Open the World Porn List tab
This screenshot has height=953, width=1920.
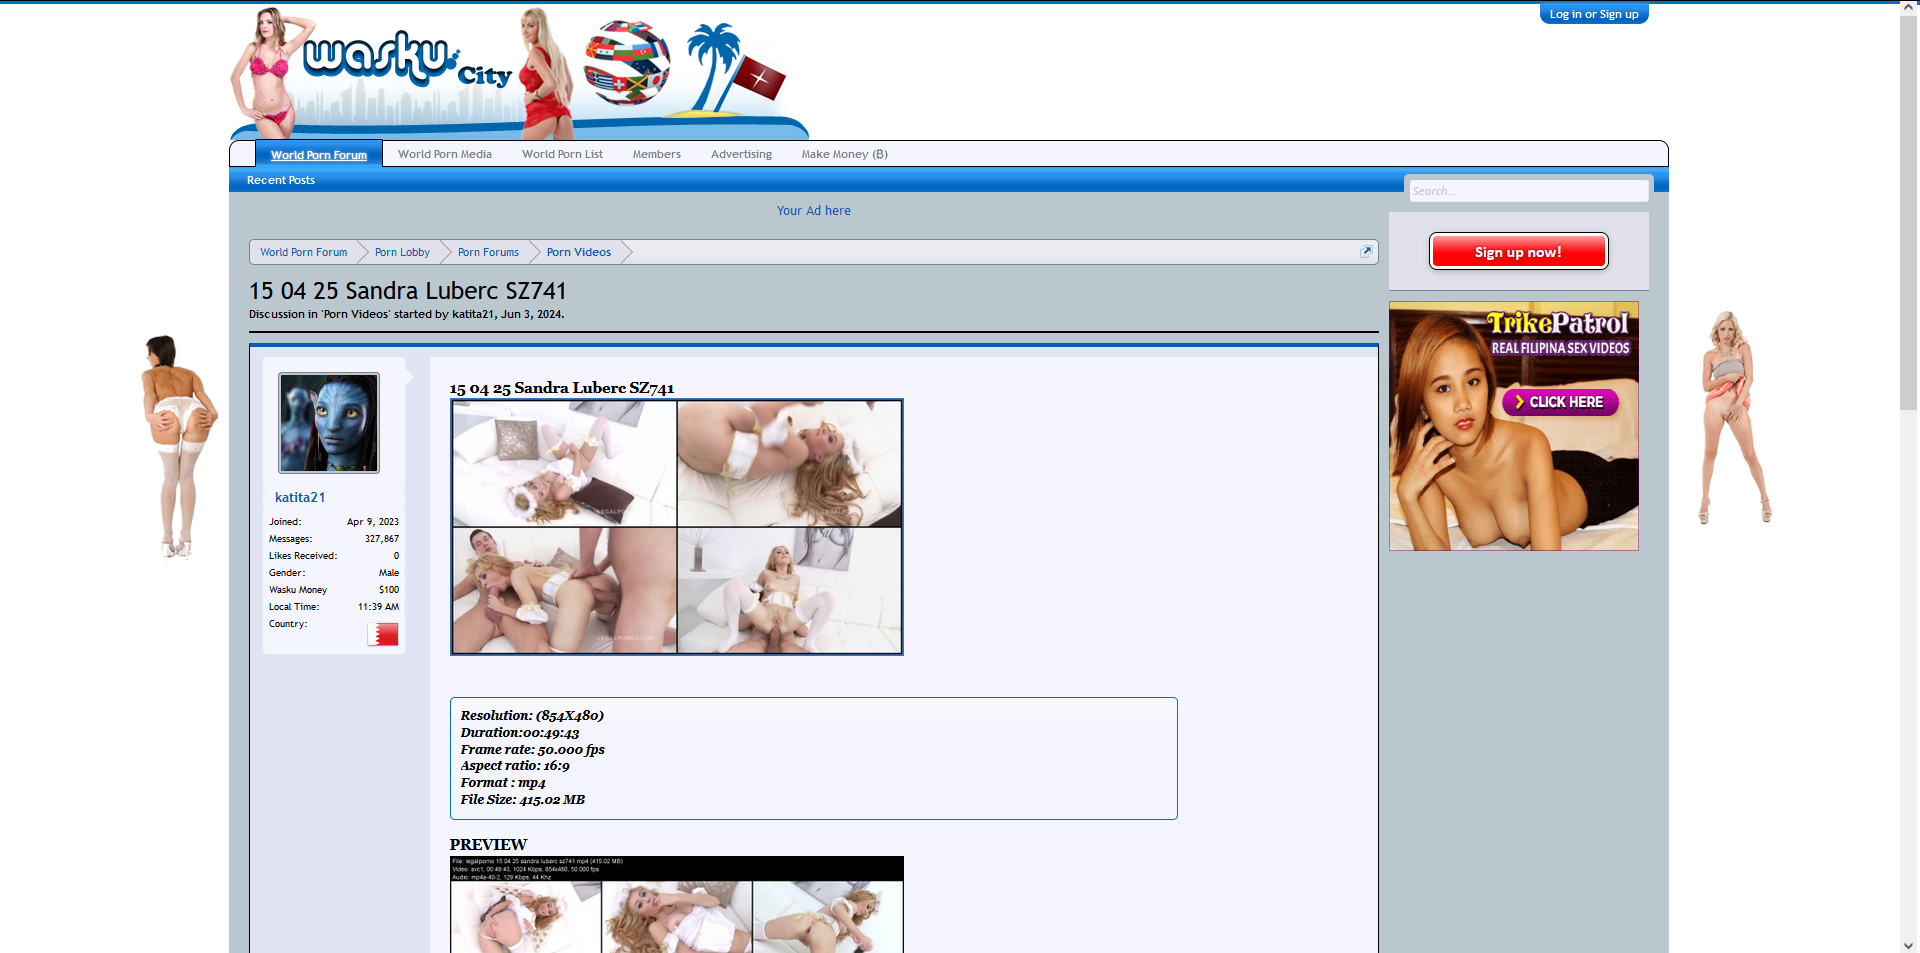562,154
